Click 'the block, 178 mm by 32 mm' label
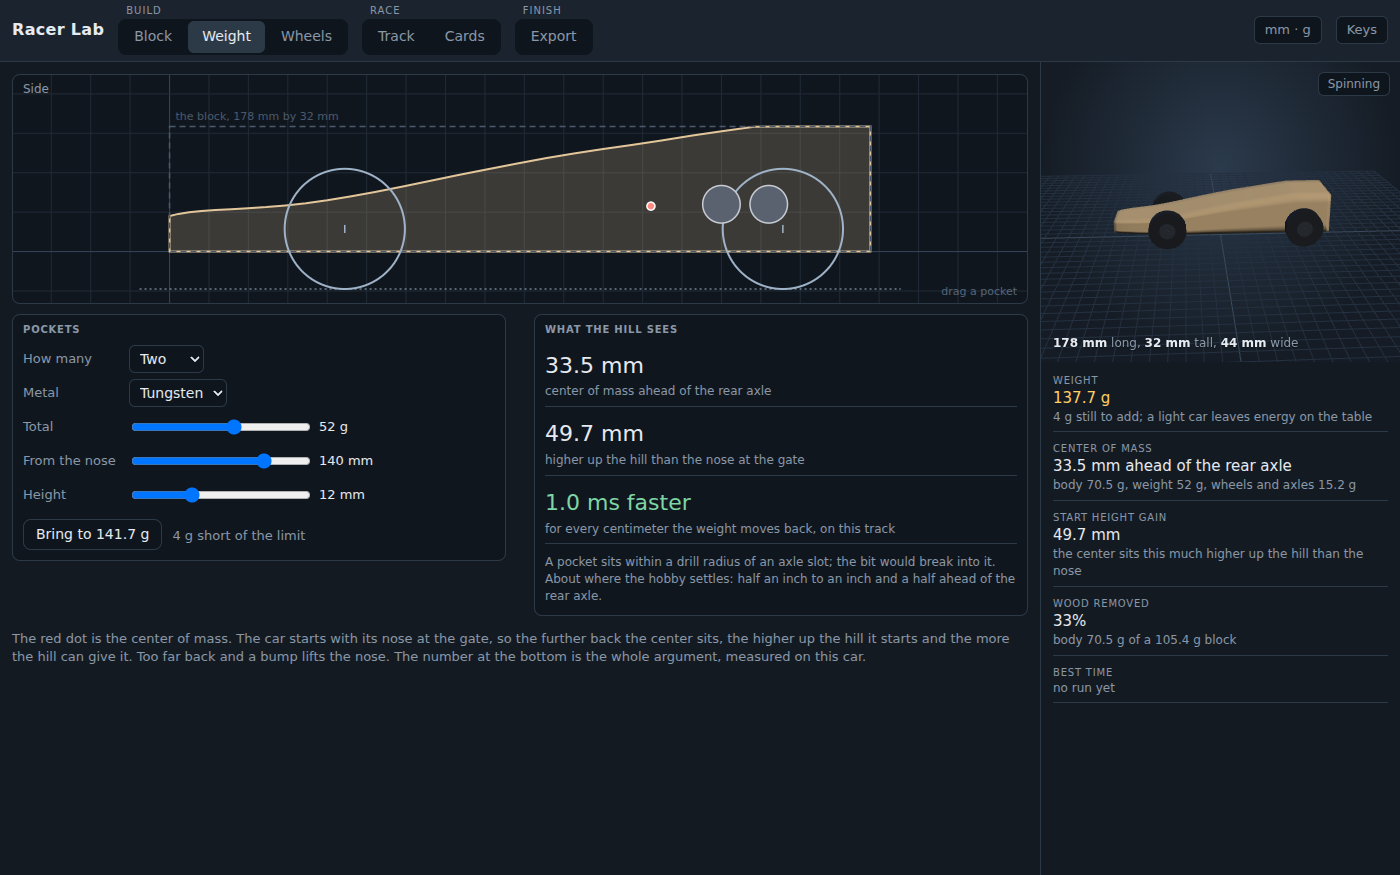This screenshot has width=1400, height=875. pos(257,116)
